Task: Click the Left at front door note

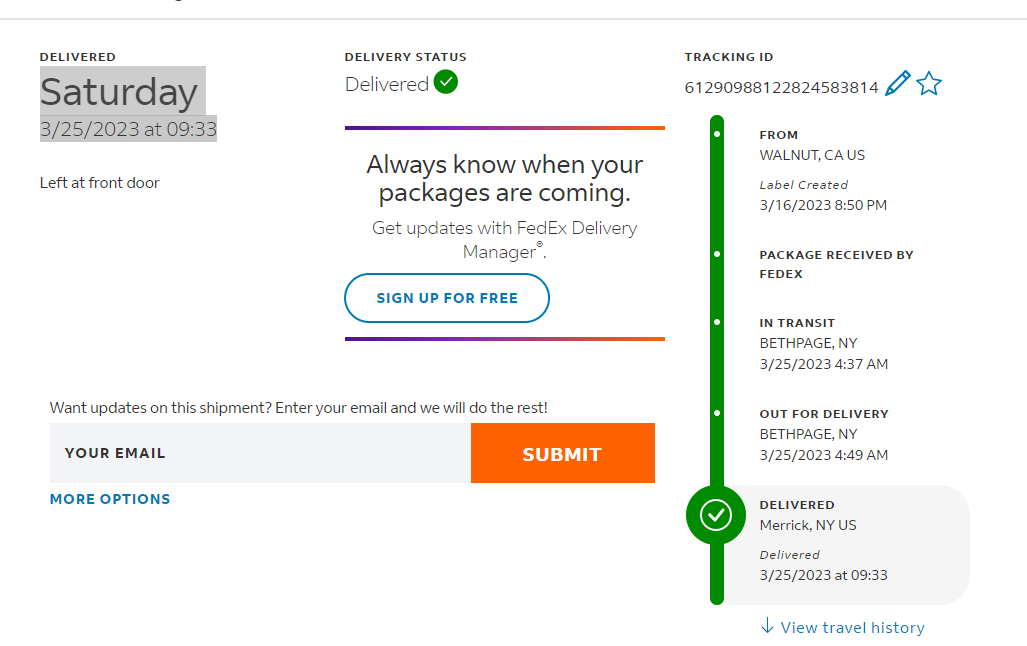Action: click(x=100, y=183)
